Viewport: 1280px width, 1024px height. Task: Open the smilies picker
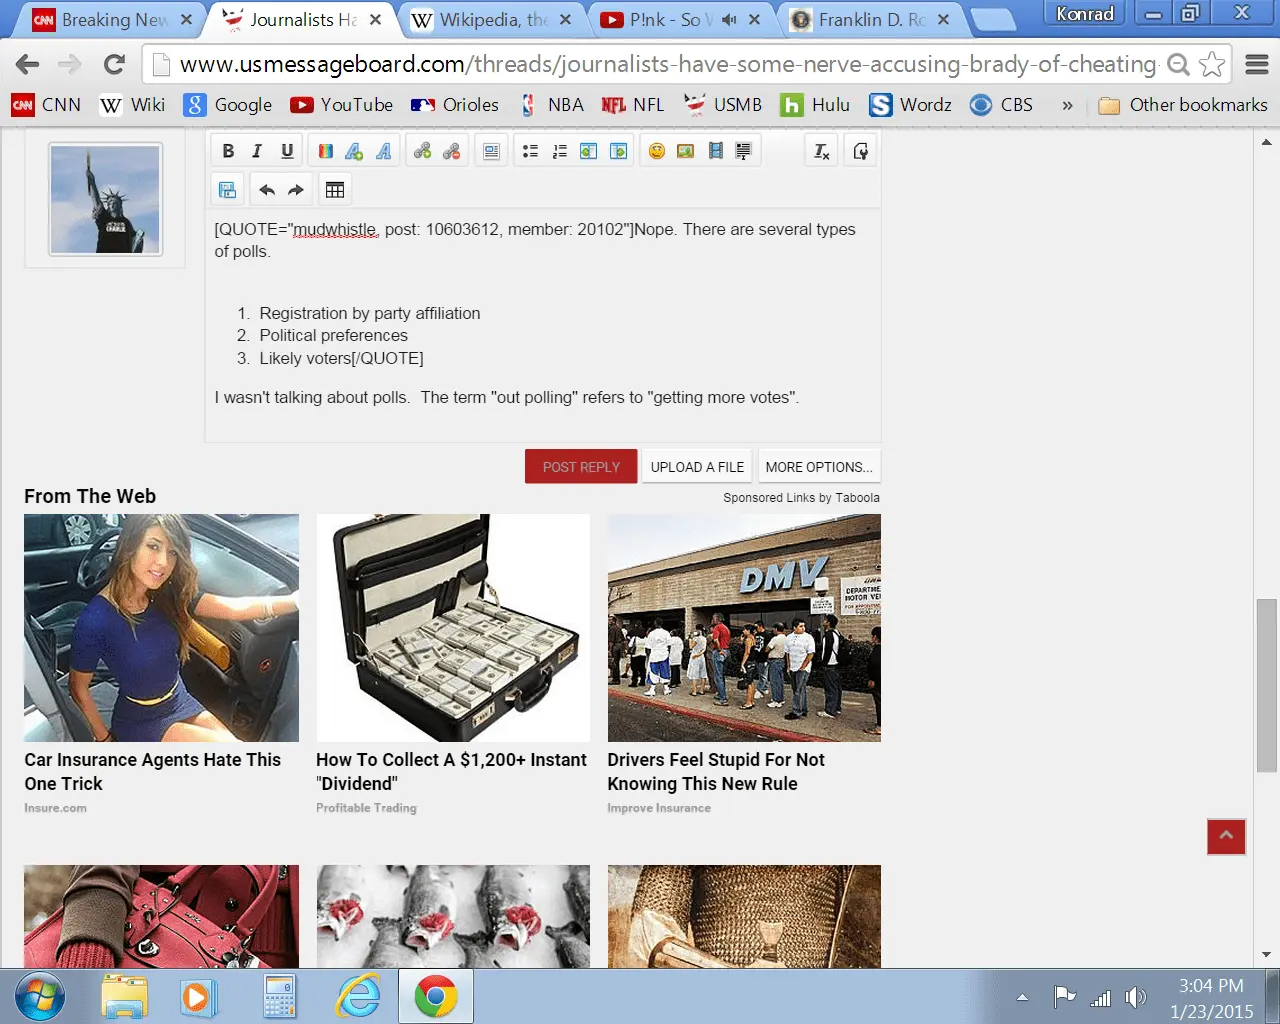coord(657,151)
